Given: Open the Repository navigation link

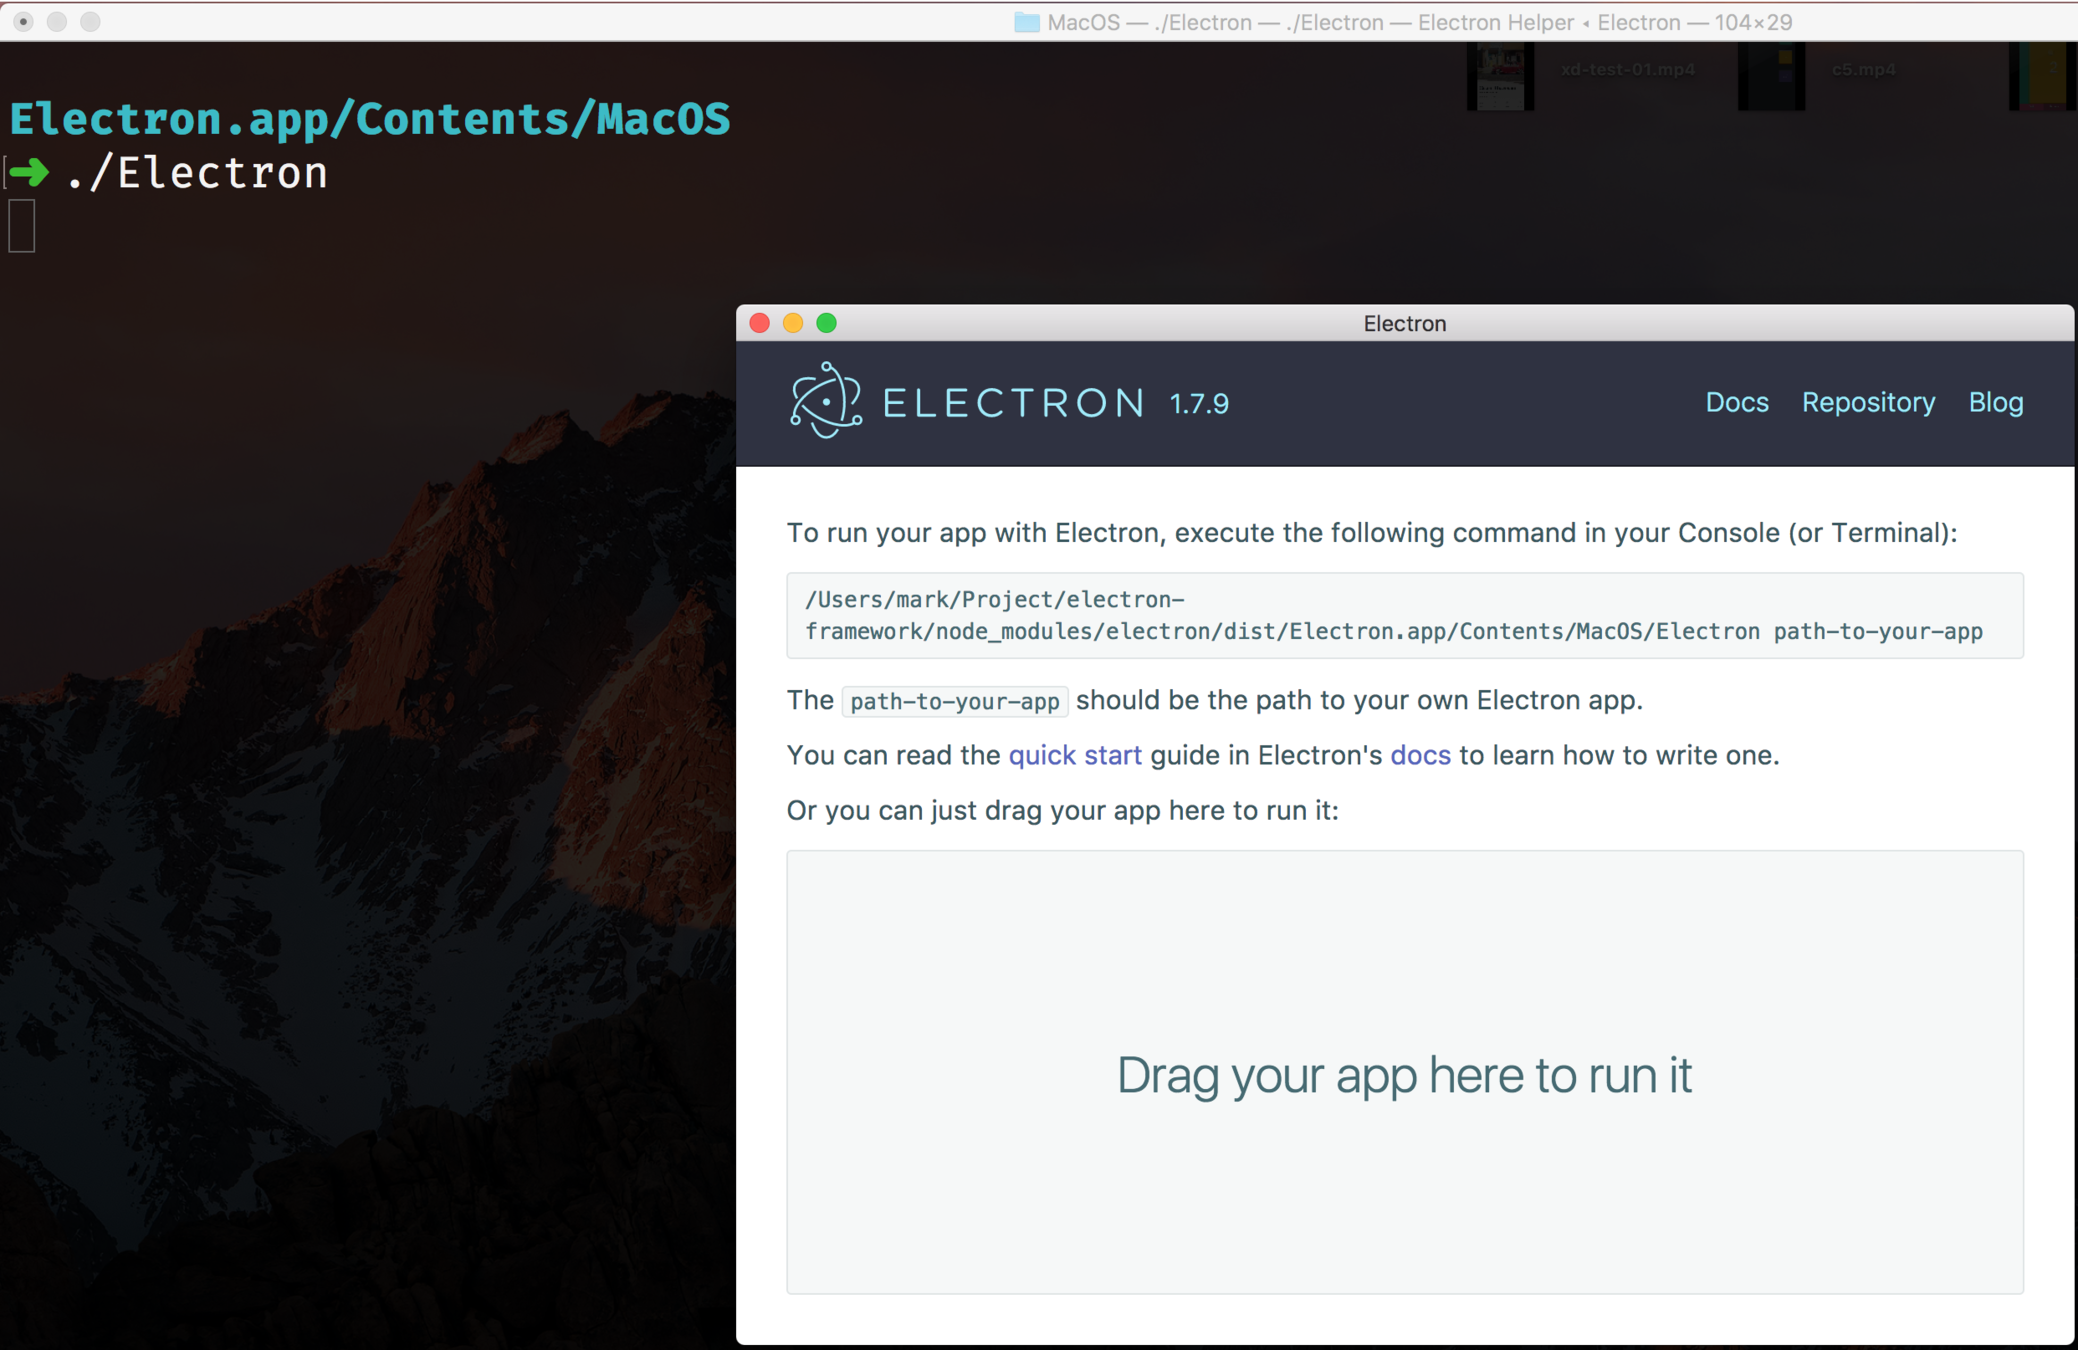Looking at the screenshot, I should (x=1868, y=402).
